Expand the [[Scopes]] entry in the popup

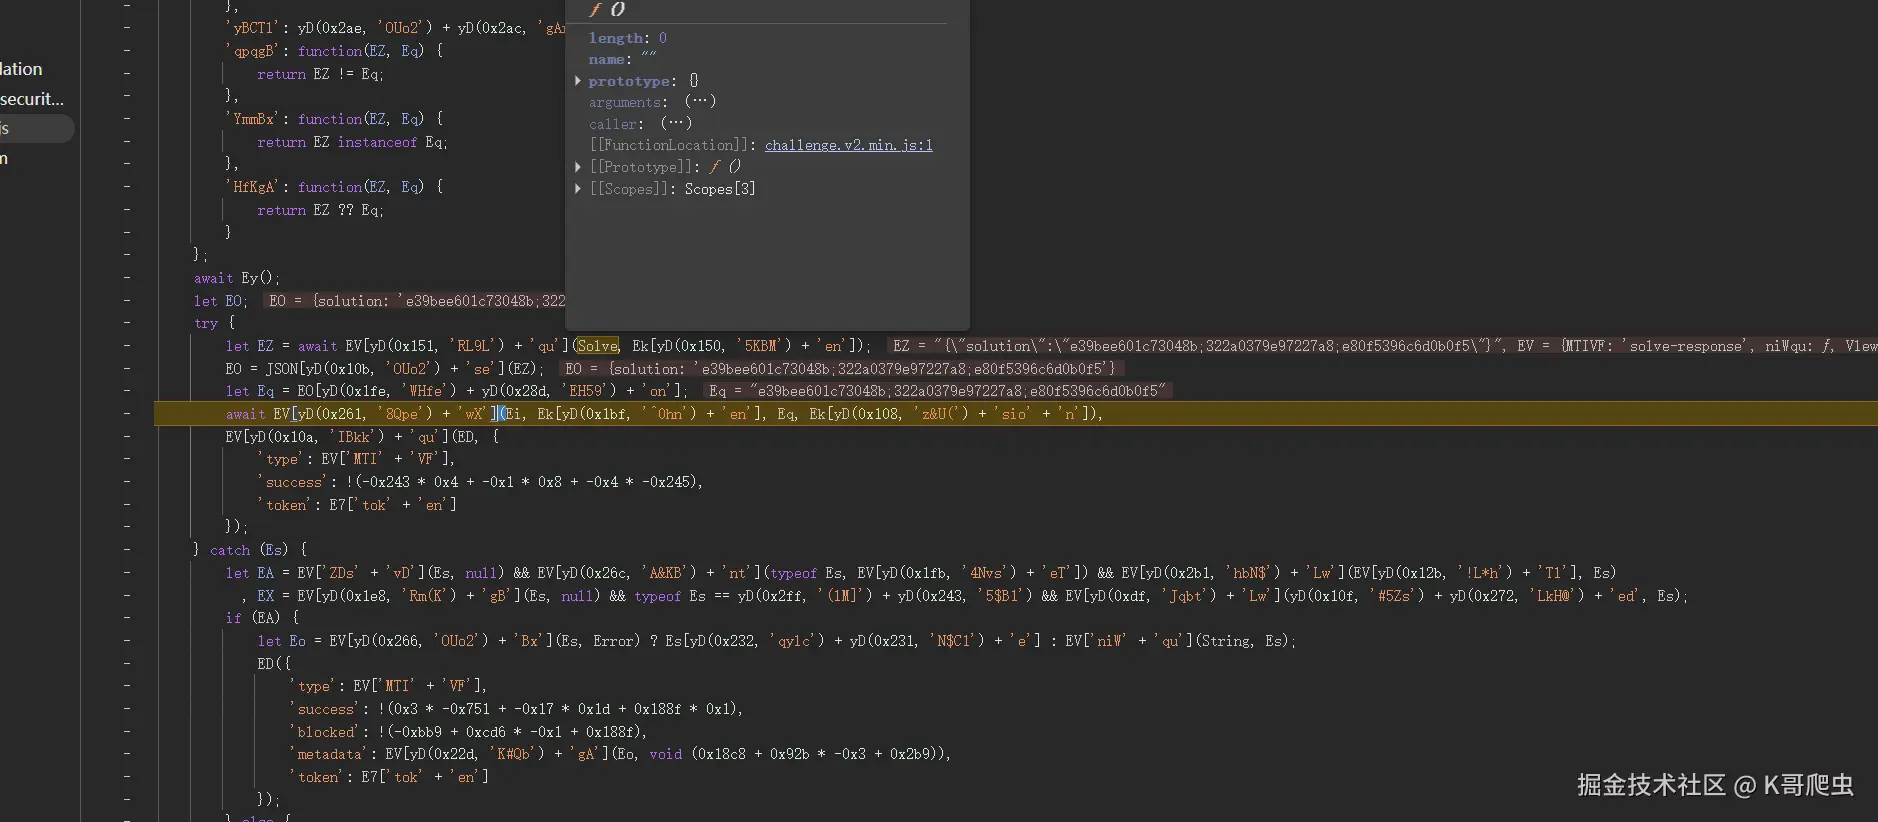(x=578, y=188)
